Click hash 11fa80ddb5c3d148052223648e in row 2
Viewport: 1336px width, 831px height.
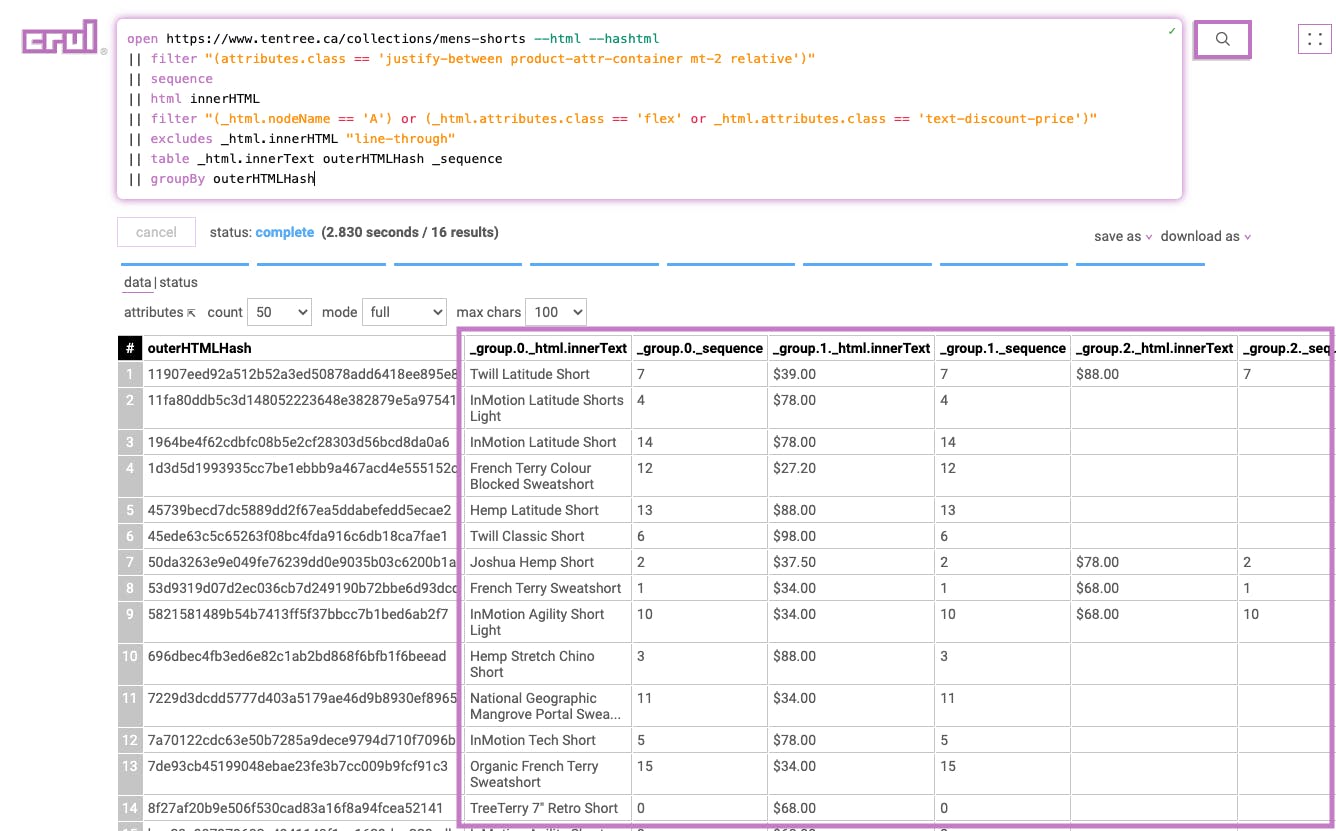299,408
